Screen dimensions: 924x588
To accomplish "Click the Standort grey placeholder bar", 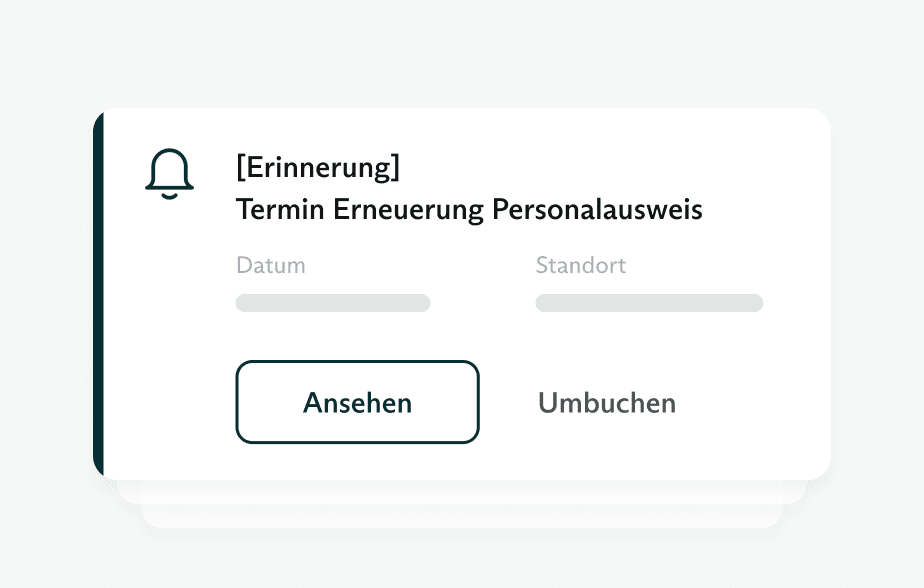I will [x=649, y=303].
